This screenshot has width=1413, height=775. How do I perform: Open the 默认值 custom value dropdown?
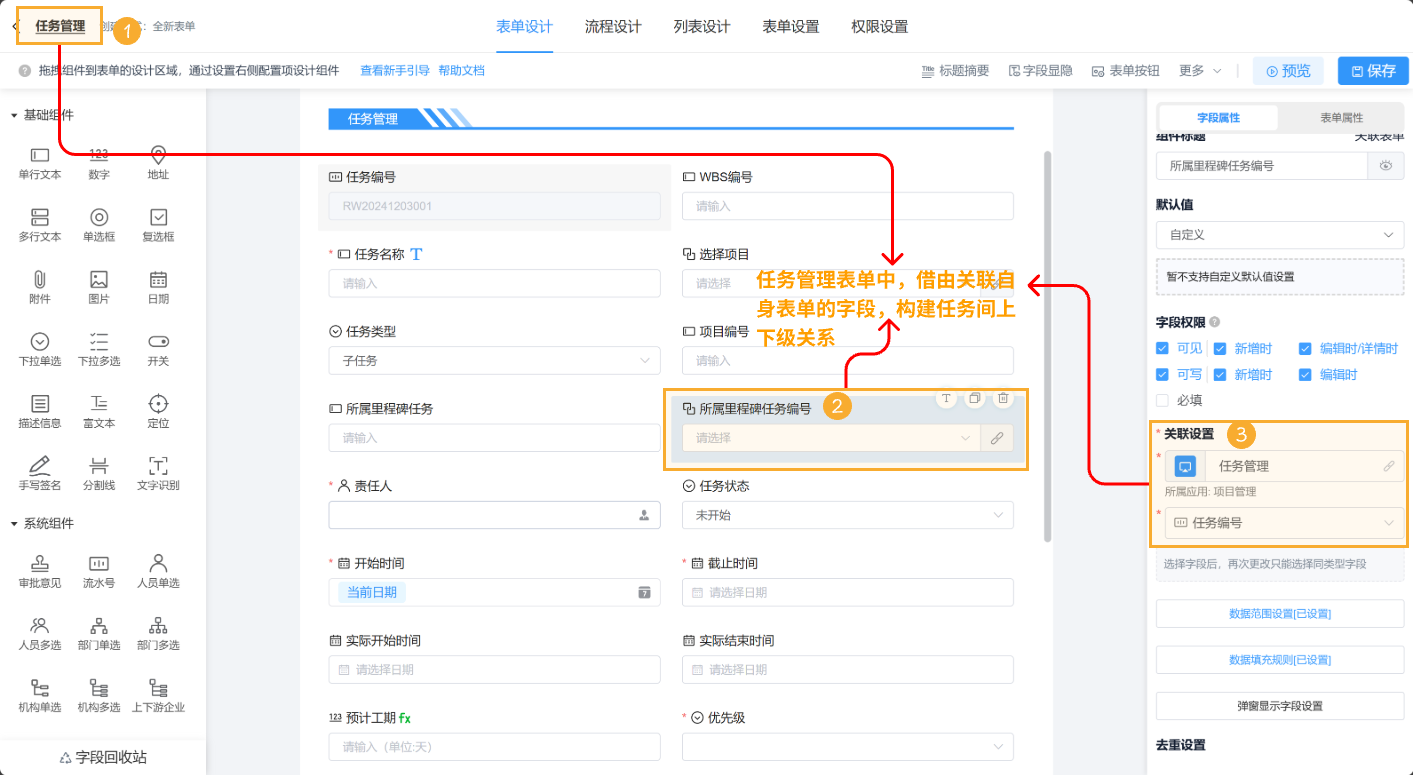coord(1280,234)
